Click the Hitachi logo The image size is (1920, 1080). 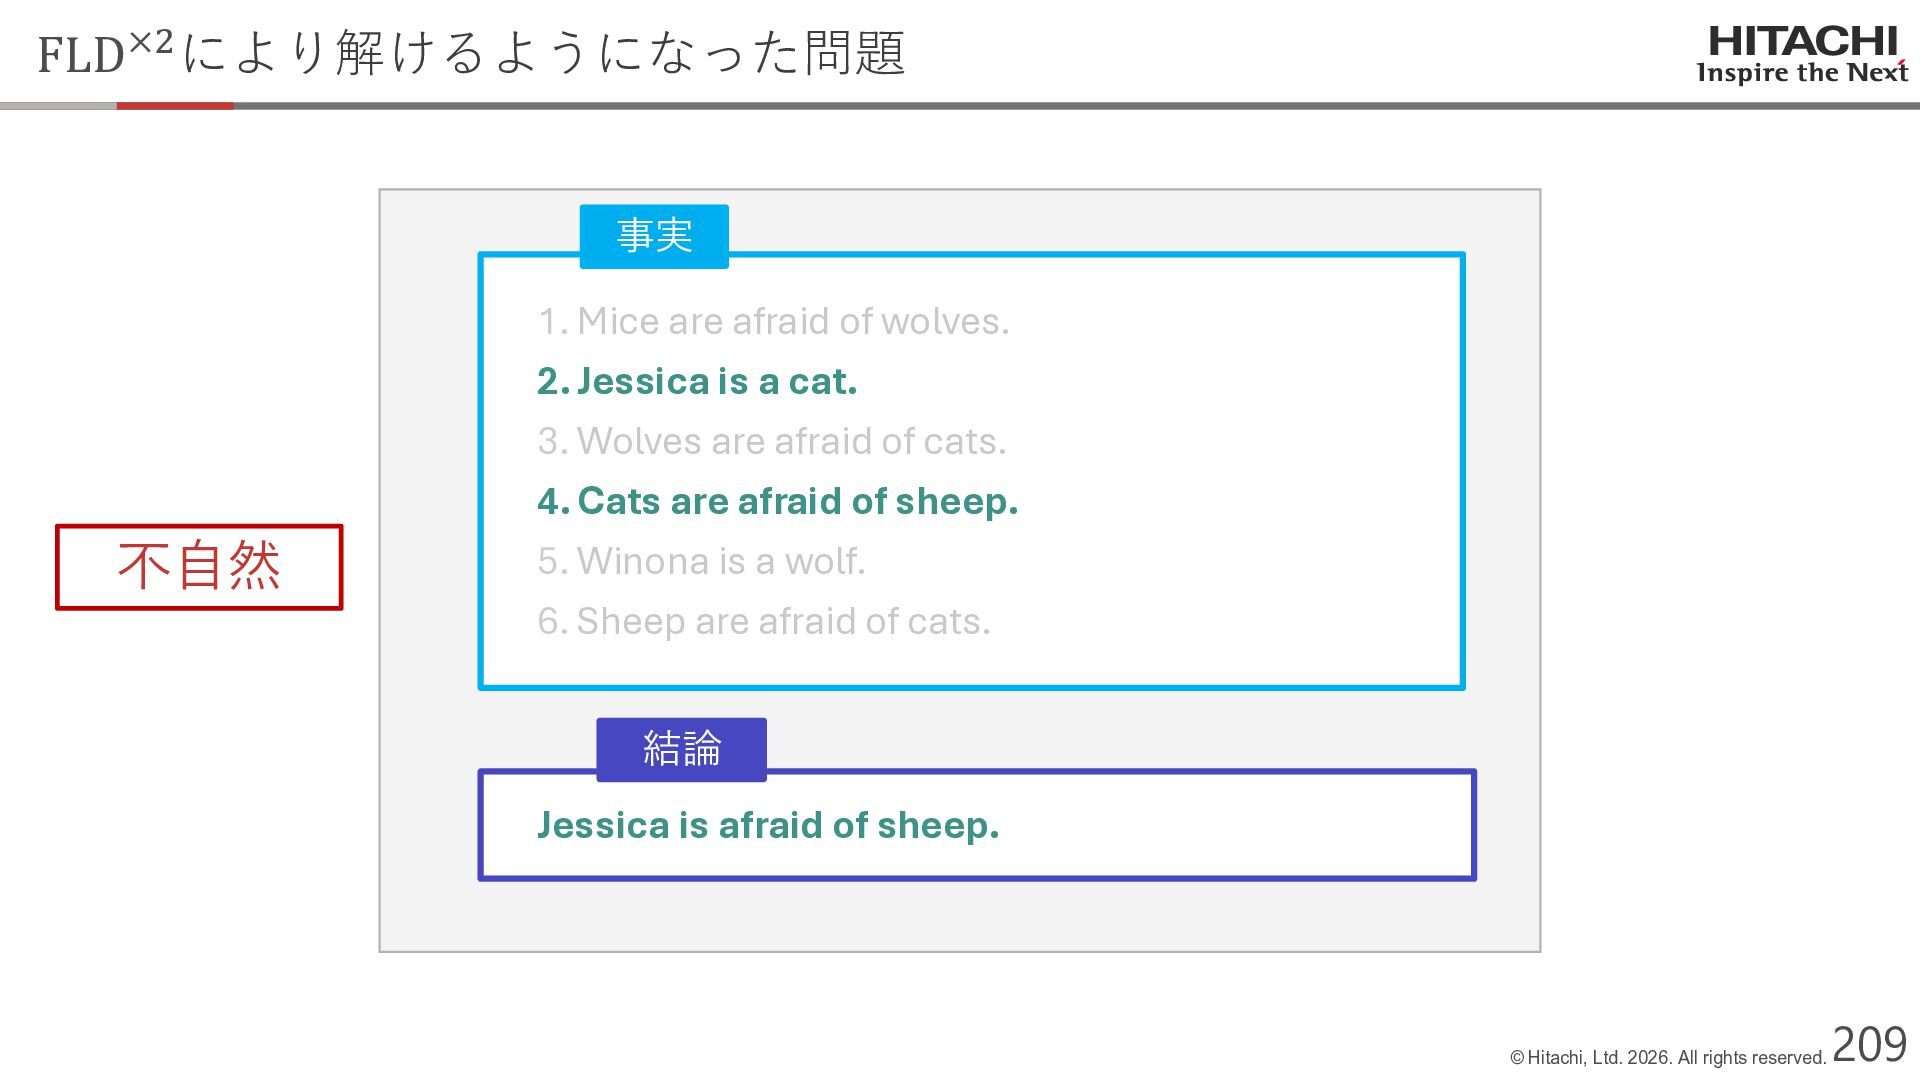1802,54
